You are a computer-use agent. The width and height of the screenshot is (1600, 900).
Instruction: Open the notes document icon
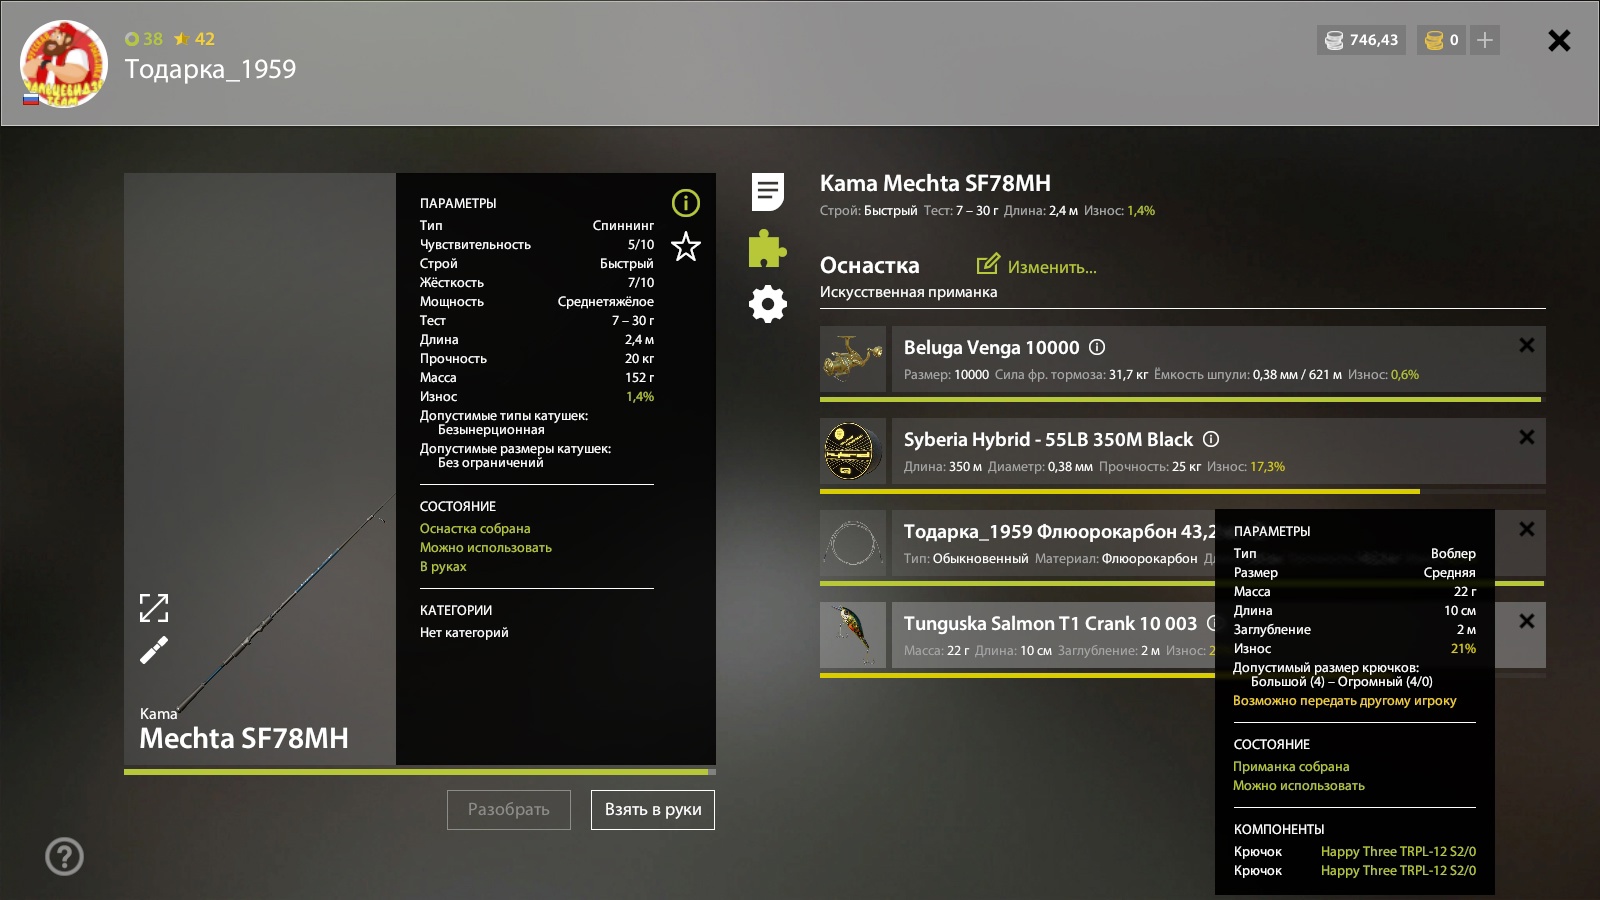point(768,192)
